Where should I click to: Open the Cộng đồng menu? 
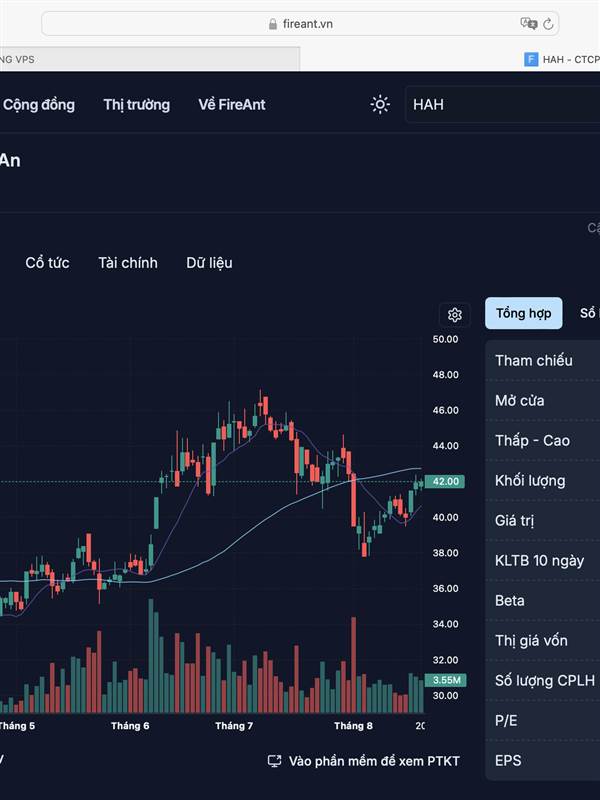click(39, 105)
